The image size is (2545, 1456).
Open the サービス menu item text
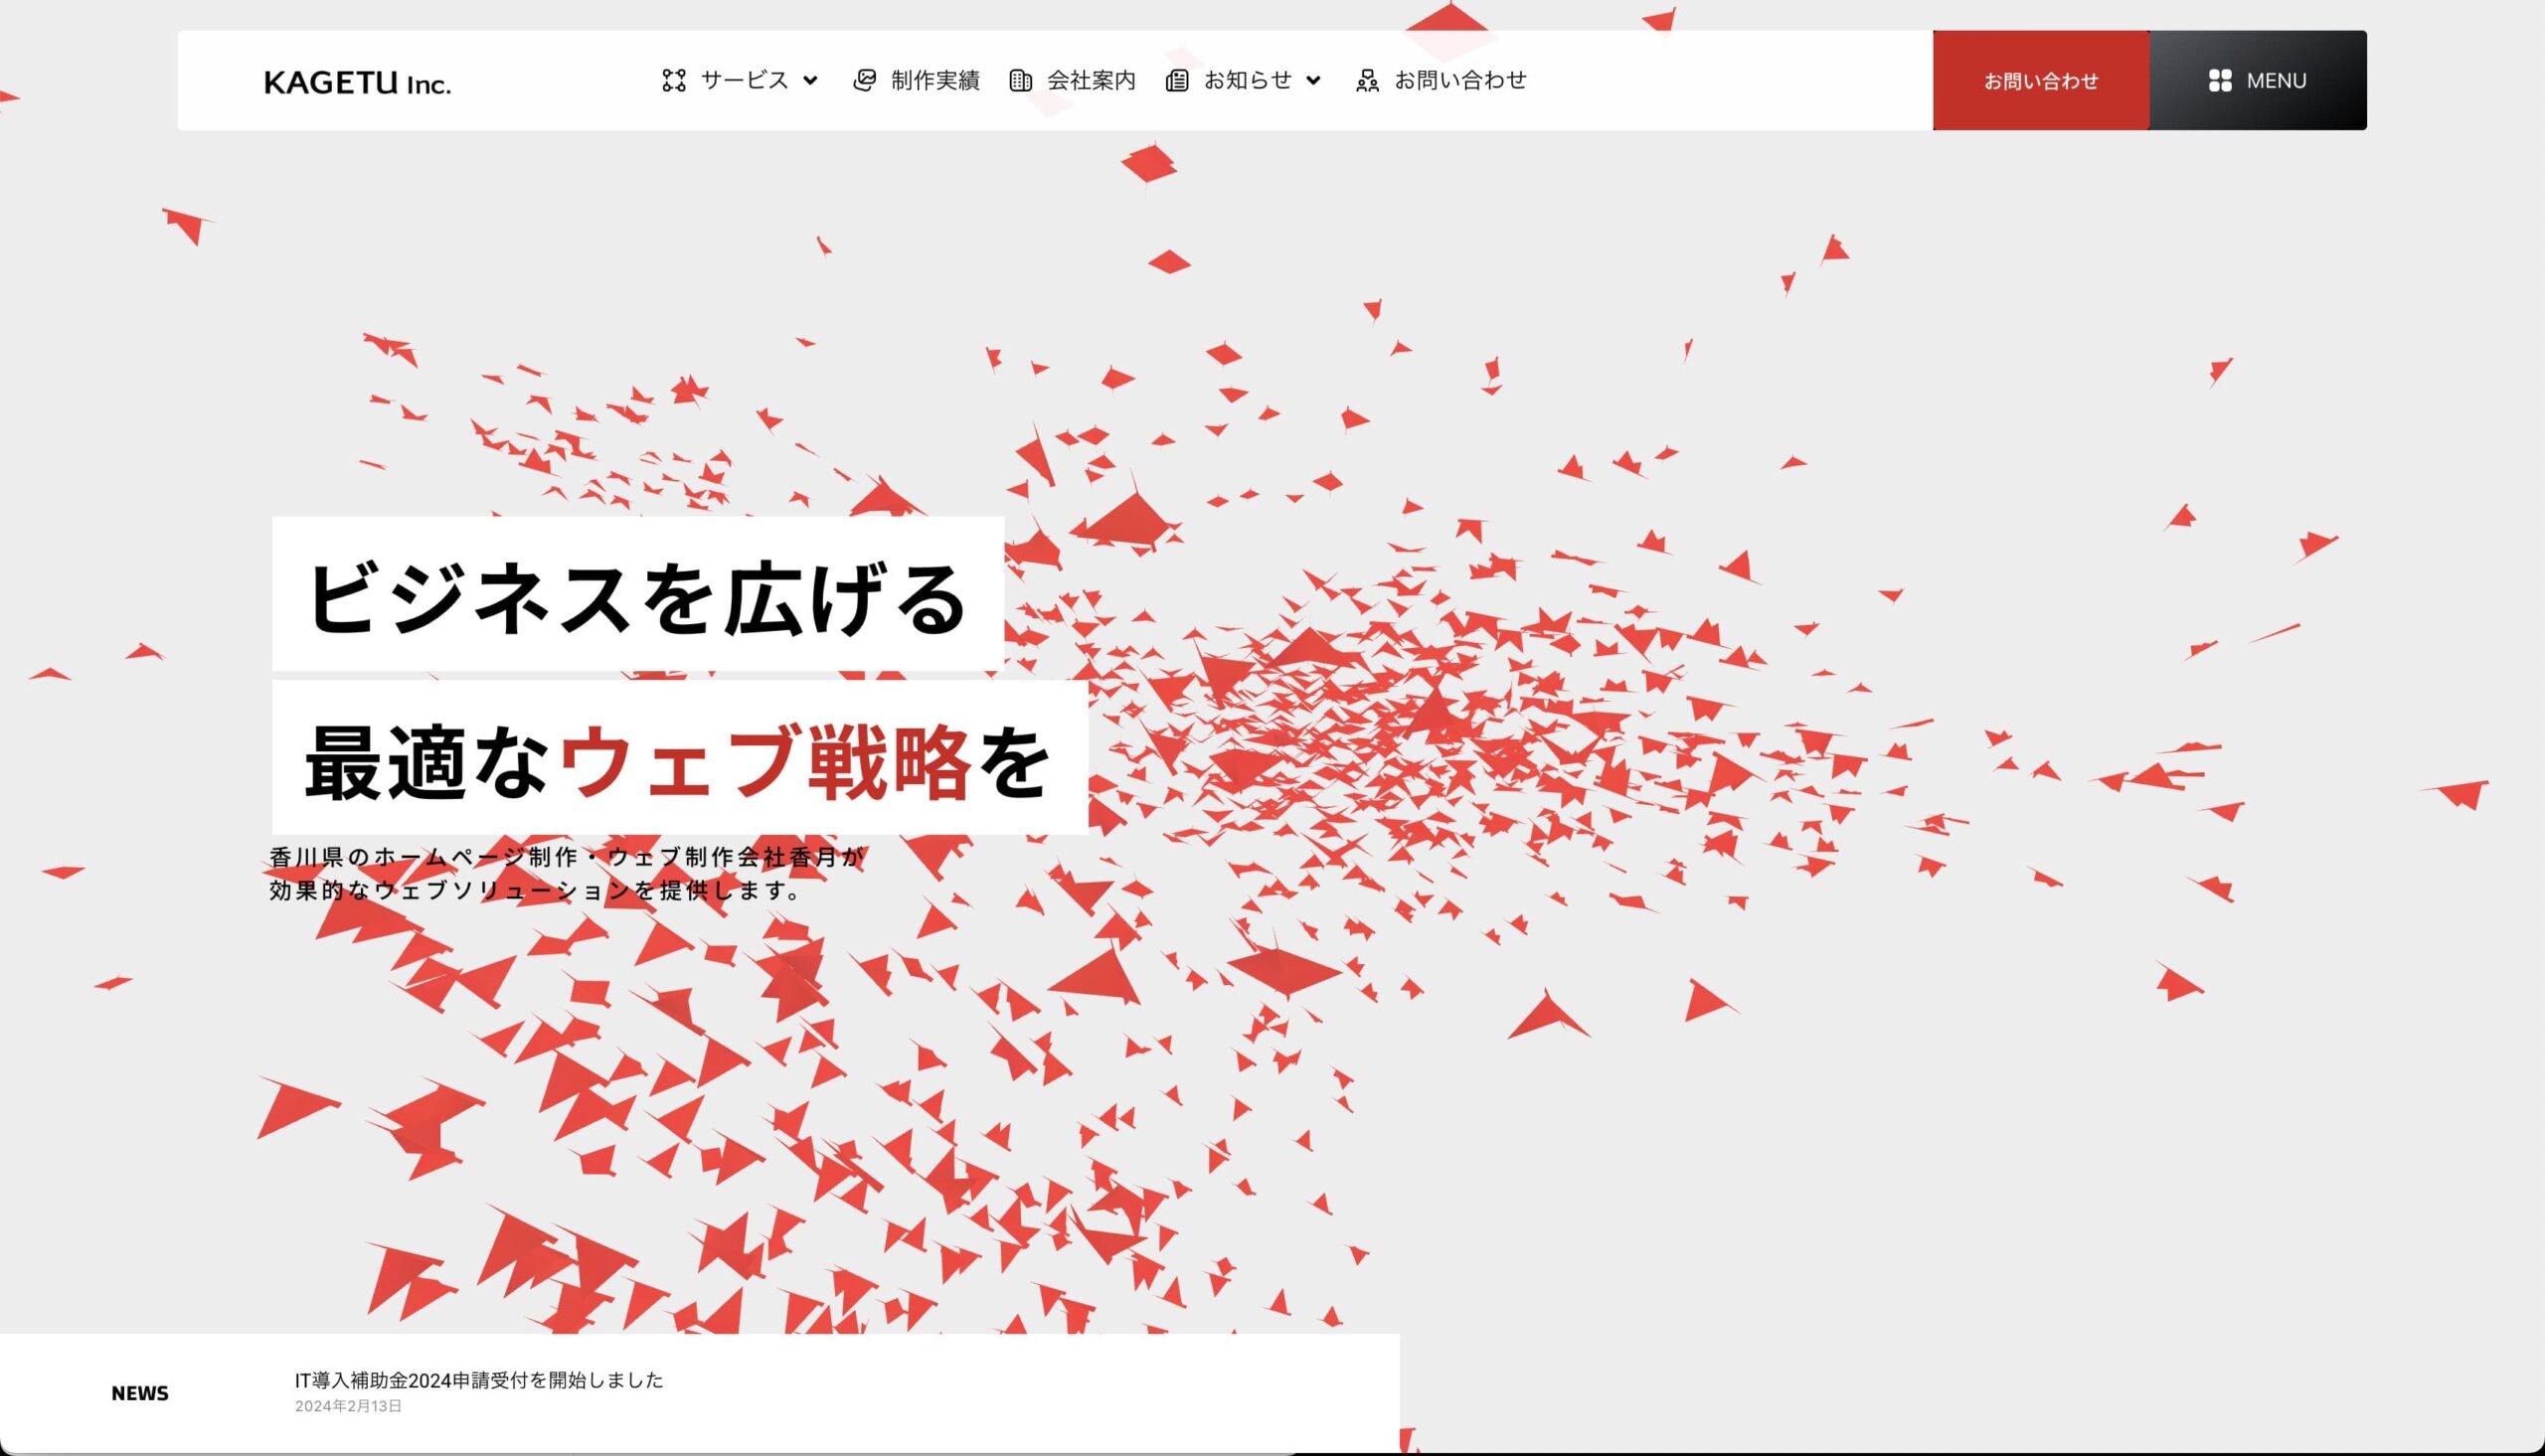point(745,80)
